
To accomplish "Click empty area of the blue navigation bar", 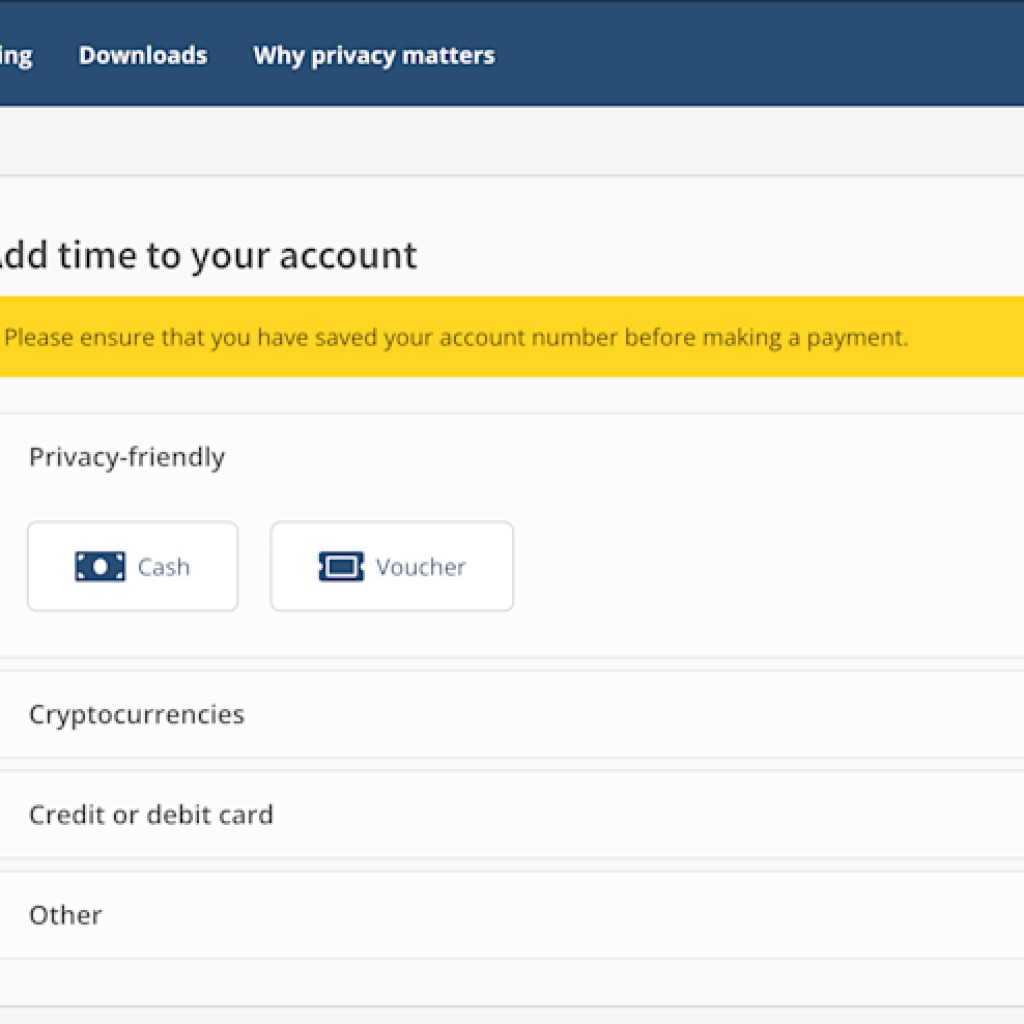I will (760, 55).
